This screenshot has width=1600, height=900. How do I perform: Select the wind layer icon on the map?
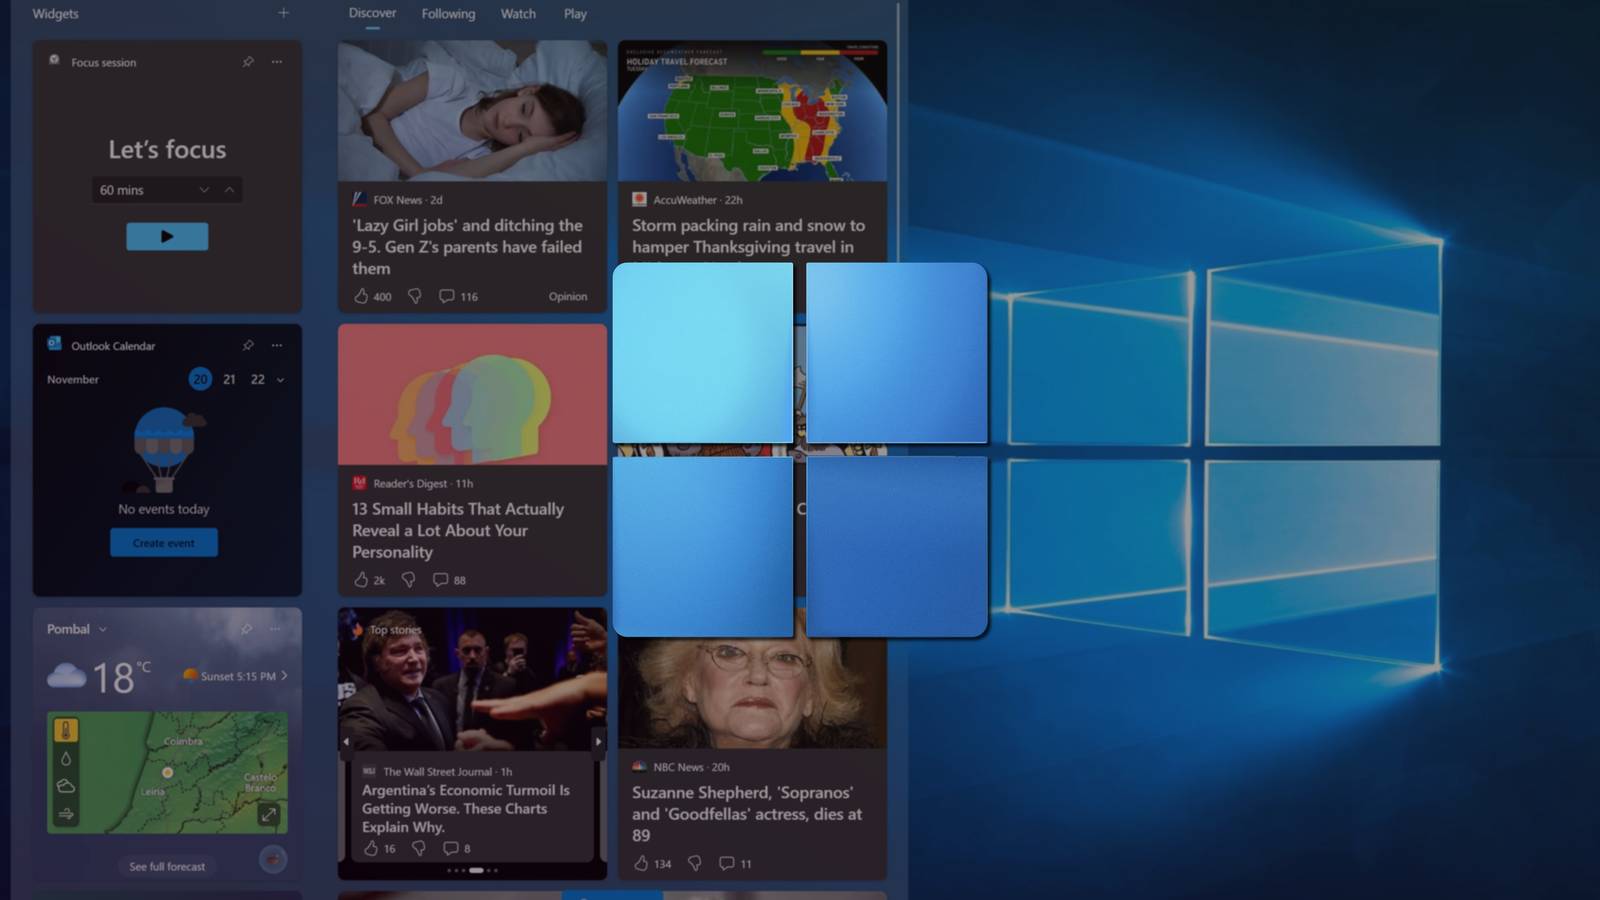pos(66,813)
